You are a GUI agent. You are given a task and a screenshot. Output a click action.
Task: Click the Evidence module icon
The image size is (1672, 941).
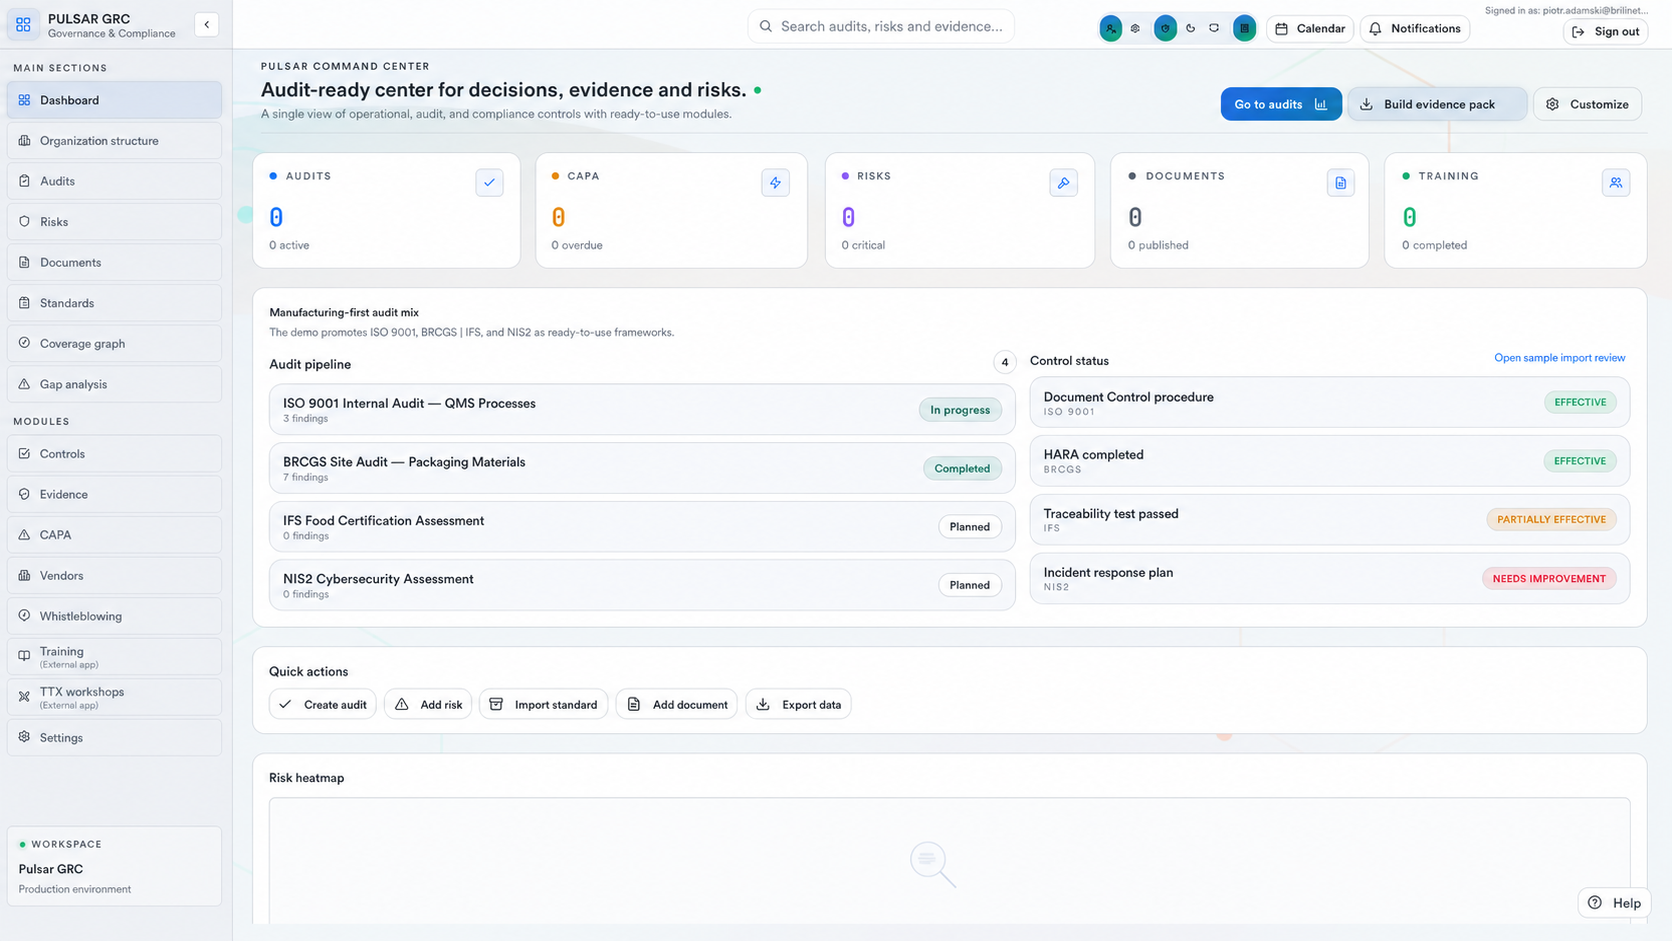click(24, 494)
